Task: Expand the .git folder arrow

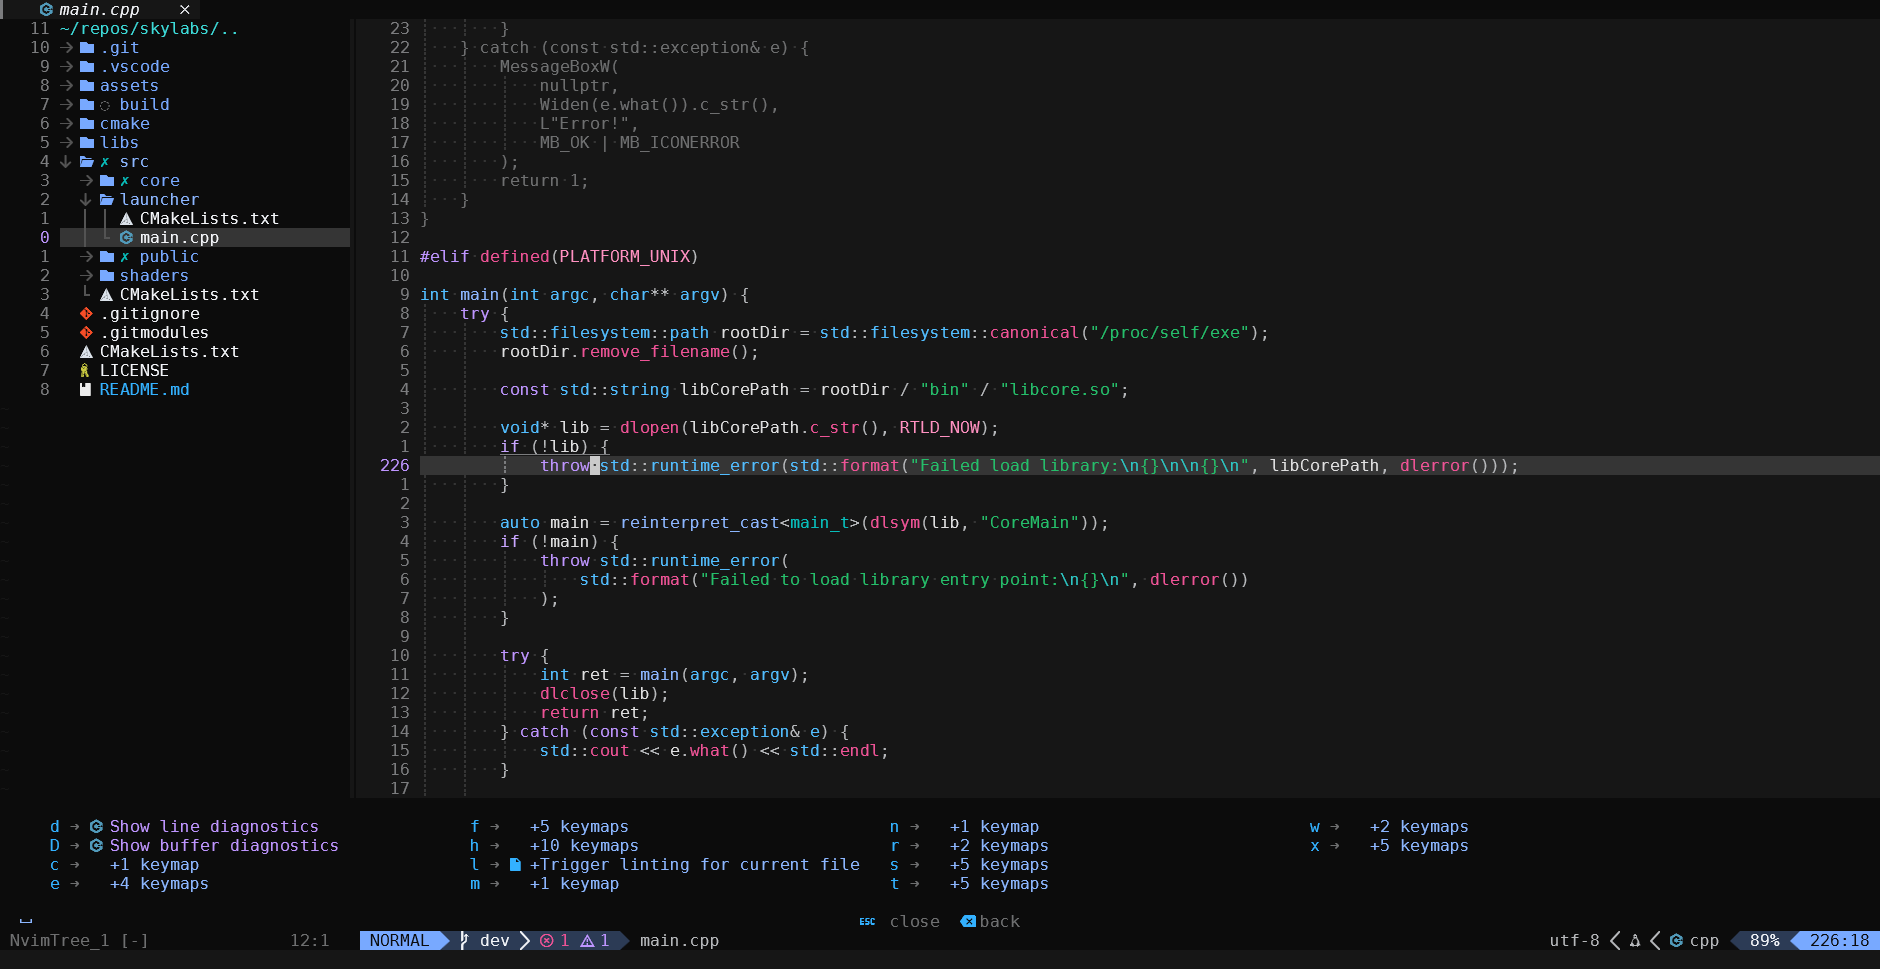Action: point(66,48)
